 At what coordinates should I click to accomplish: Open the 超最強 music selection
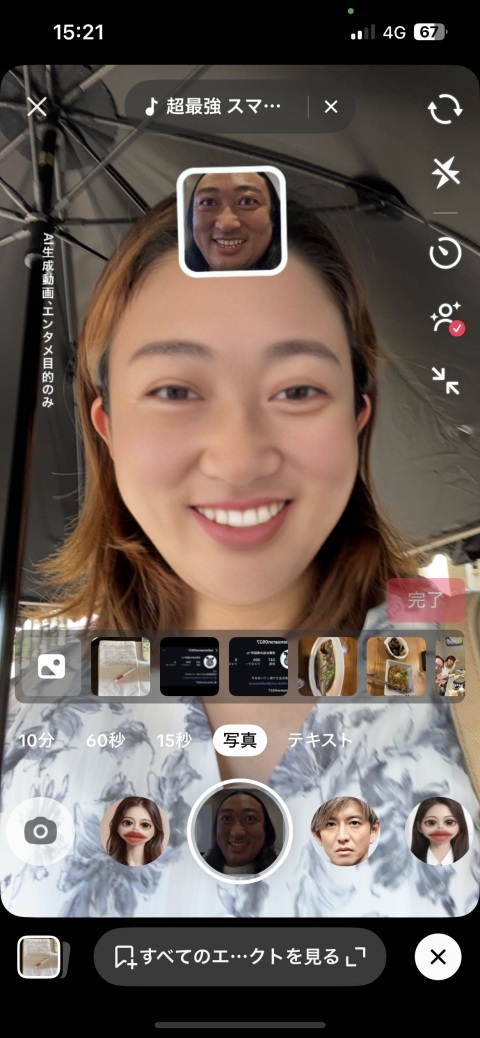[x=213, y=107]
